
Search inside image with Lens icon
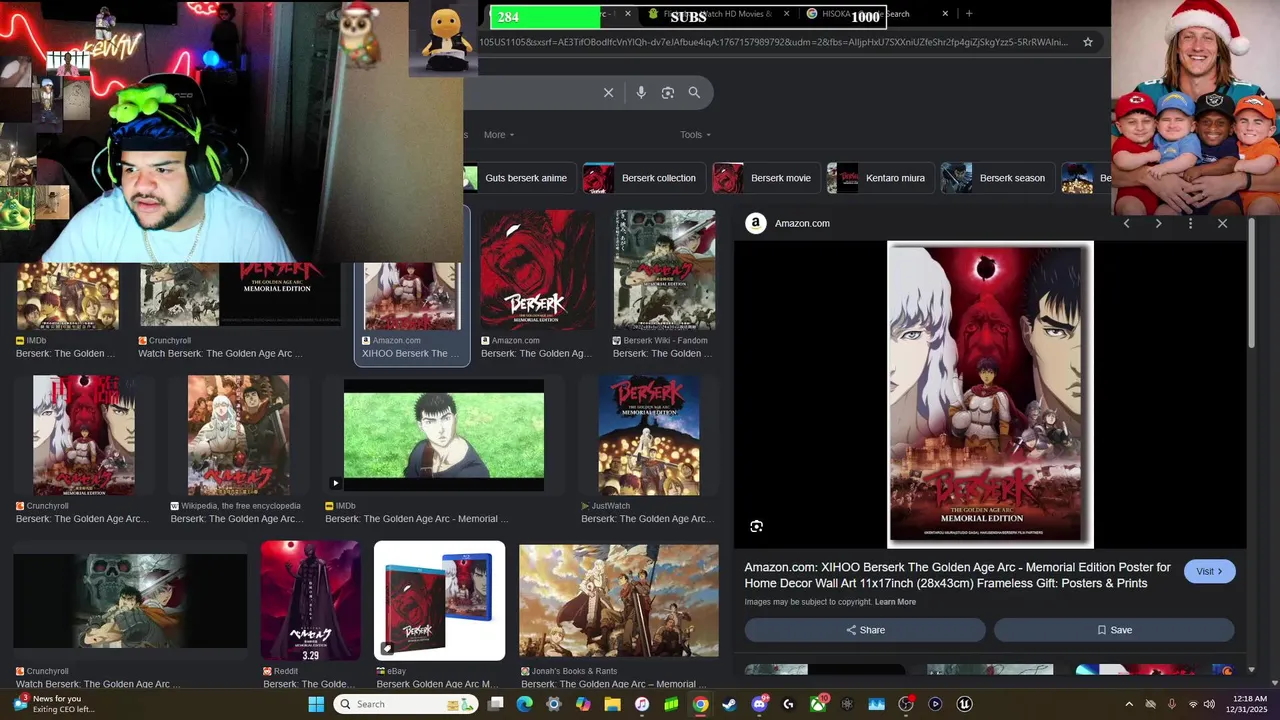pyautogui.click(x=757, y=526)
